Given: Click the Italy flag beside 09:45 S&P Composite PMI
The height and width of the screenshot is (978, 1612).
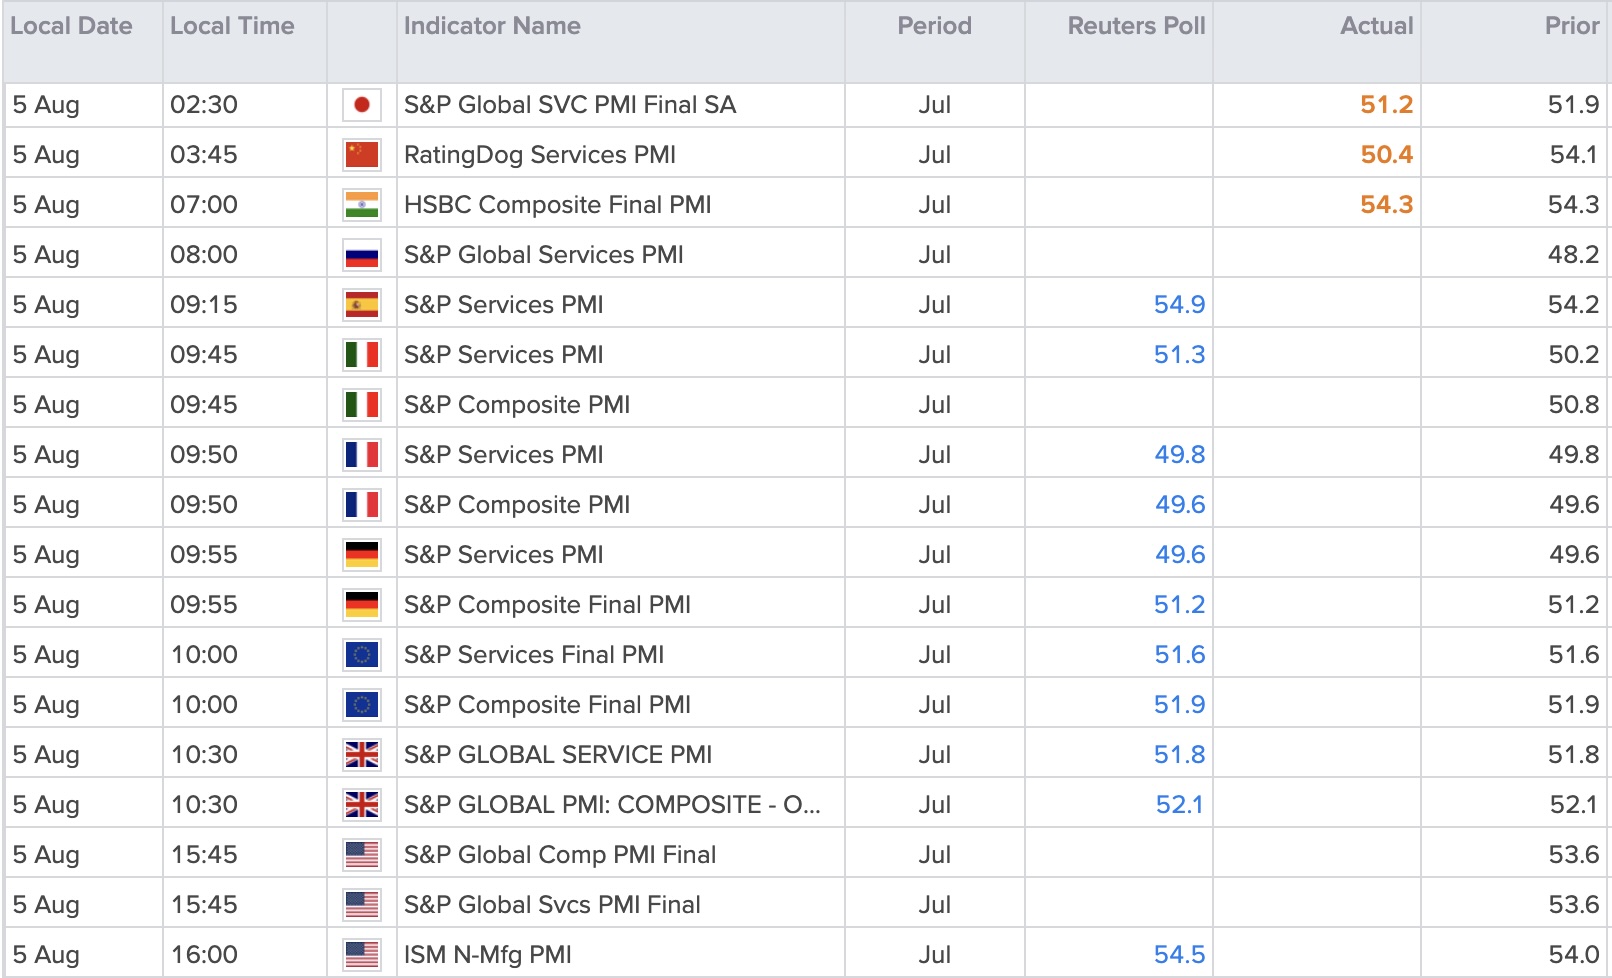Looking at the screenshot, I should 361,405.
